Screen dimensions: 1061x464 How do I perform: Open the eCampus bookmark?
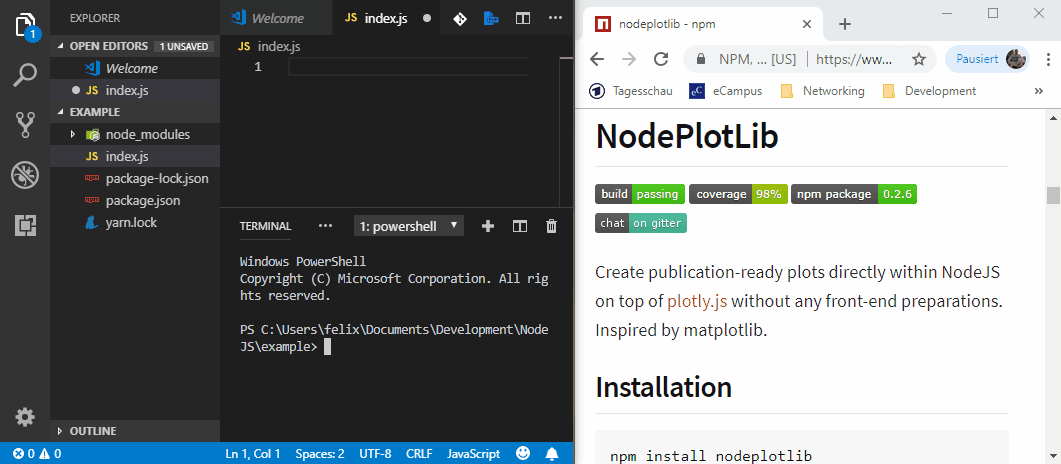click(x=725, y=91)
